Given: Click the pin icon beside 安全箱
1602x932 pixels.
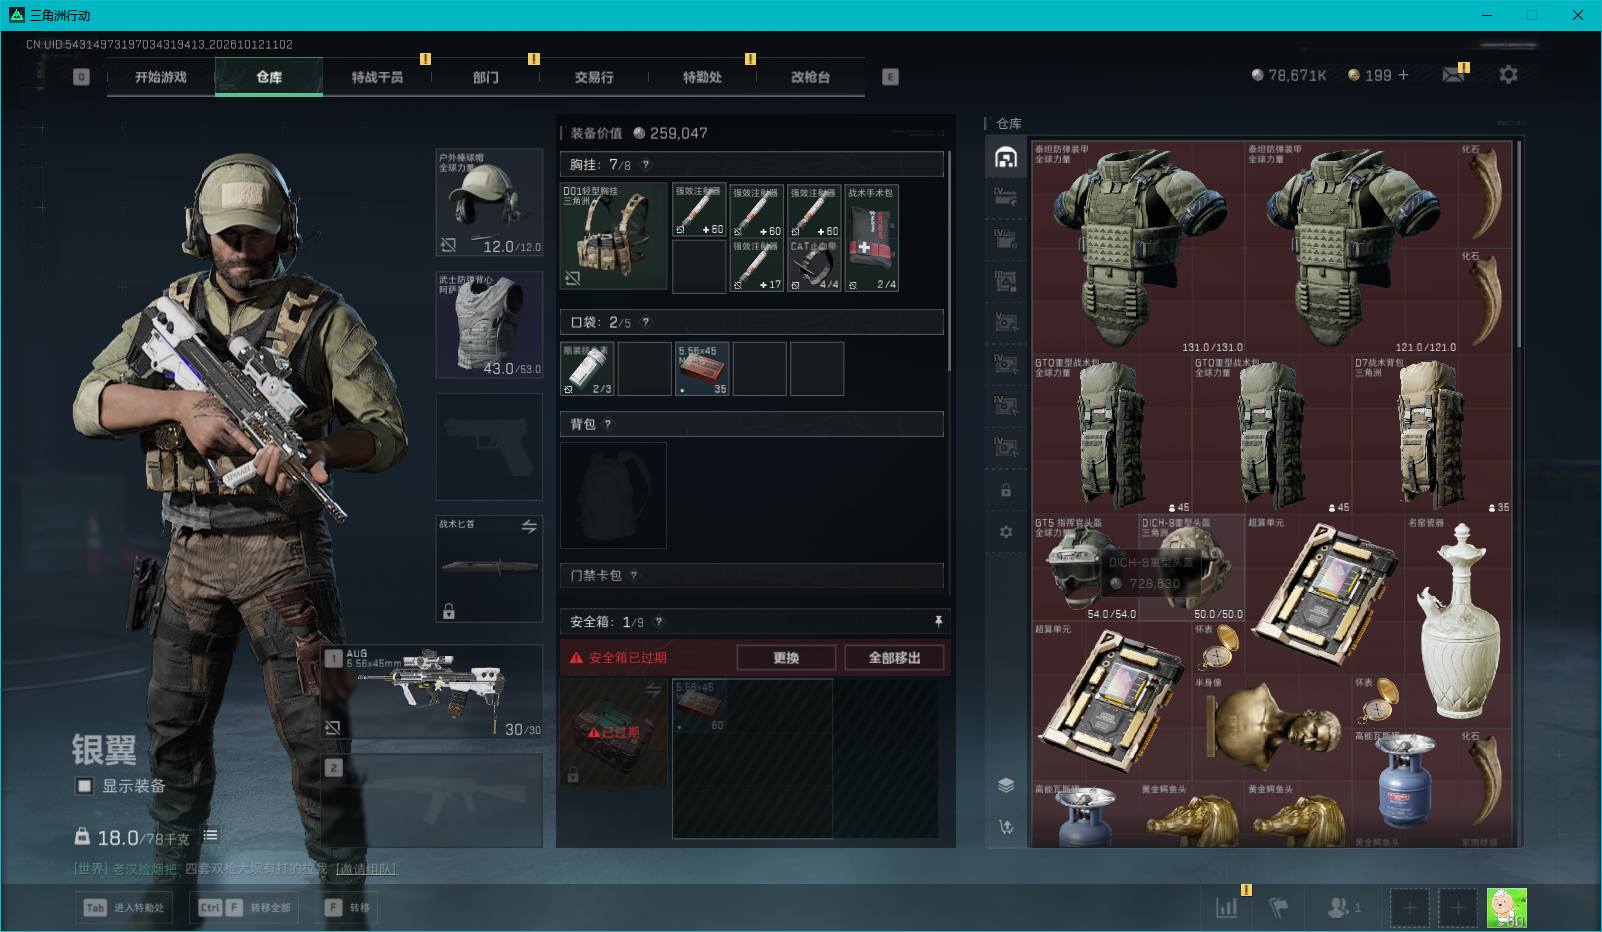Looking at the screenshot, I should click(x=938, y=621).
